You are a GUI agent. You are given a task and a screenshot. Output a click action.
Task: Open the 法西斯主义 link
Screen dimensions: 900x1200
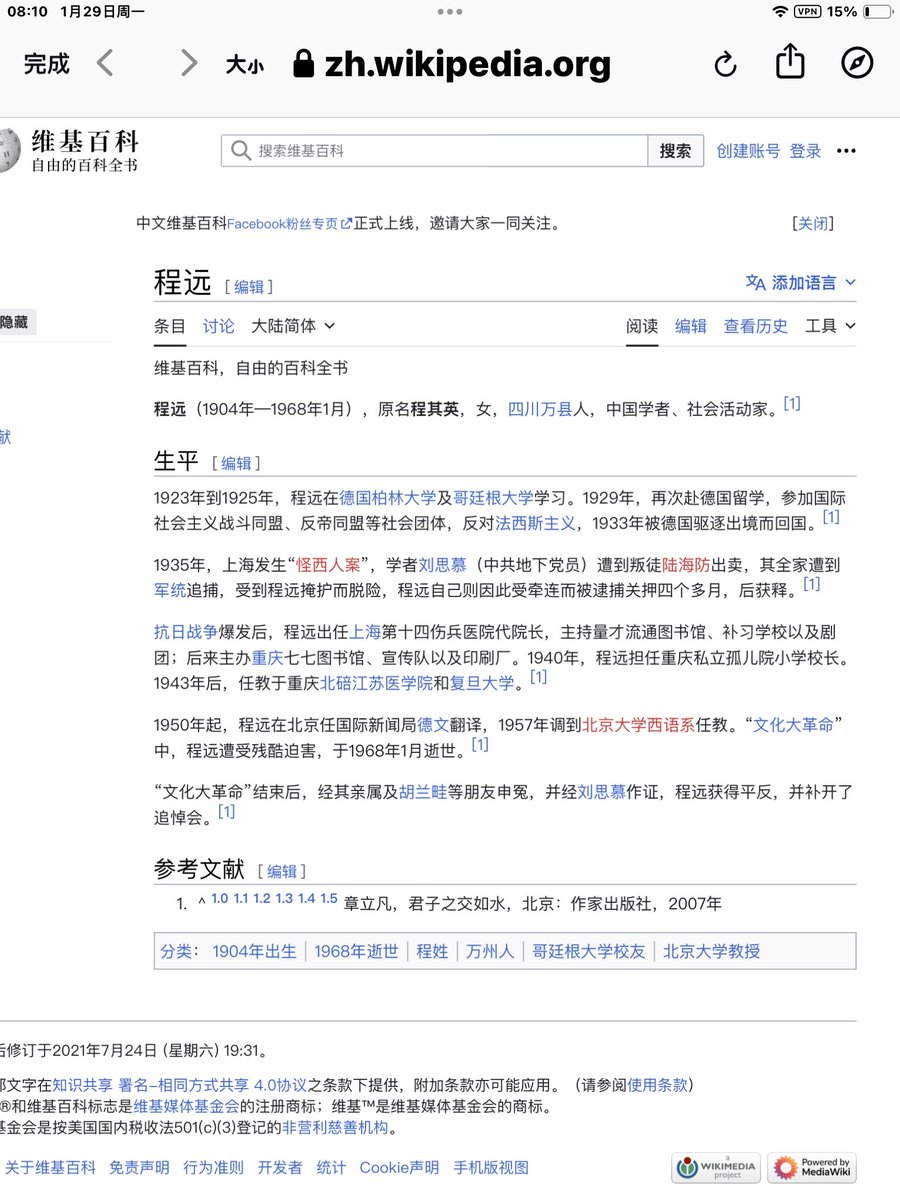(535, 522)
